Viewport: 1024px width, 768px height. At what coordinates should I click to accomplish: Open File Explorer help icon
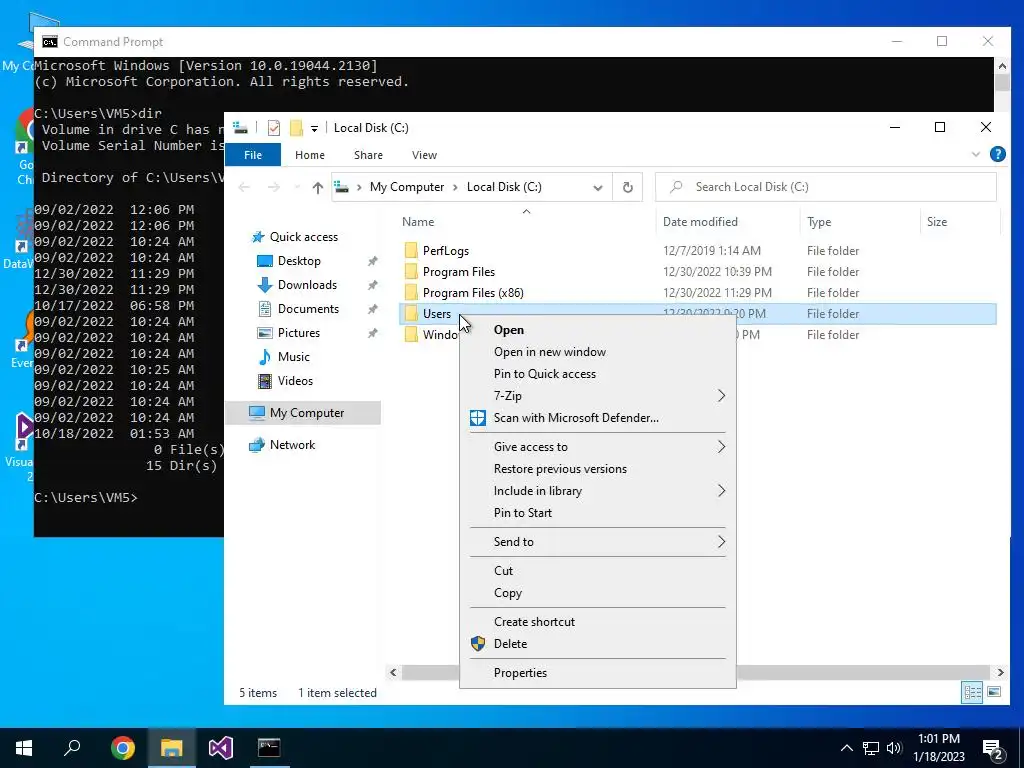(x=997, y=154)
